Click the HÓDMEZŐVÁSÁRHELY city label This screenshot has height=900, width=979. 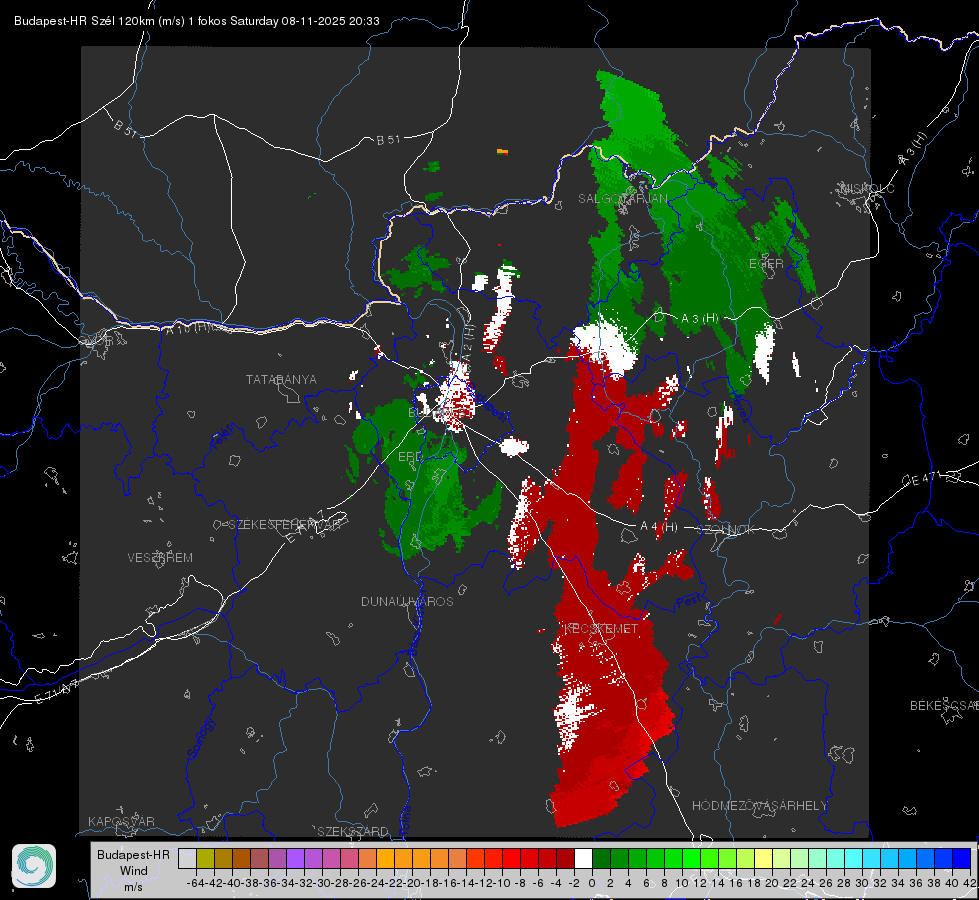pyautogui.click(x=759, y=806)
